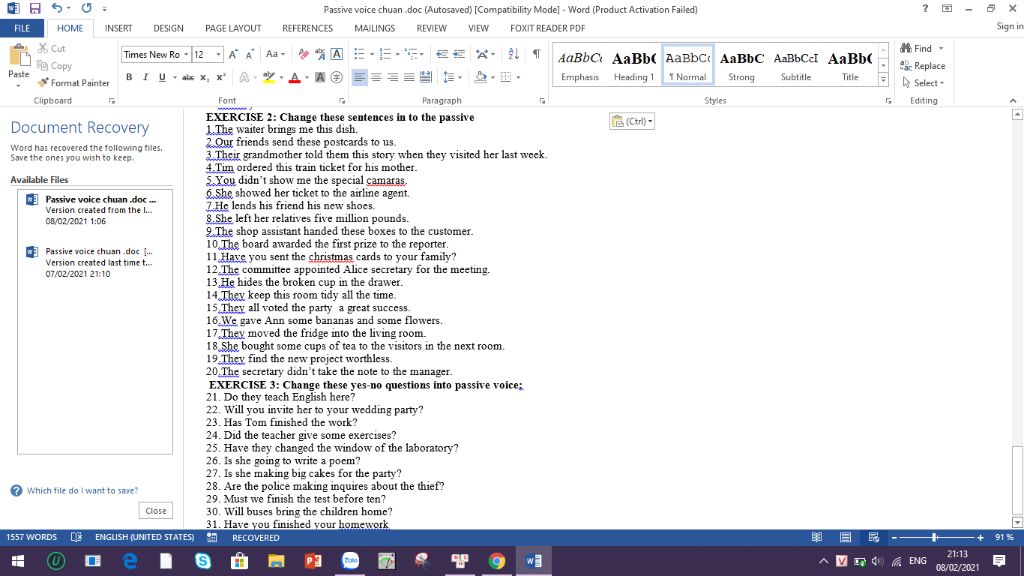Apply the Heading 1 style
The height and width of the screenshot is (576, 1024).
(633, 65)
